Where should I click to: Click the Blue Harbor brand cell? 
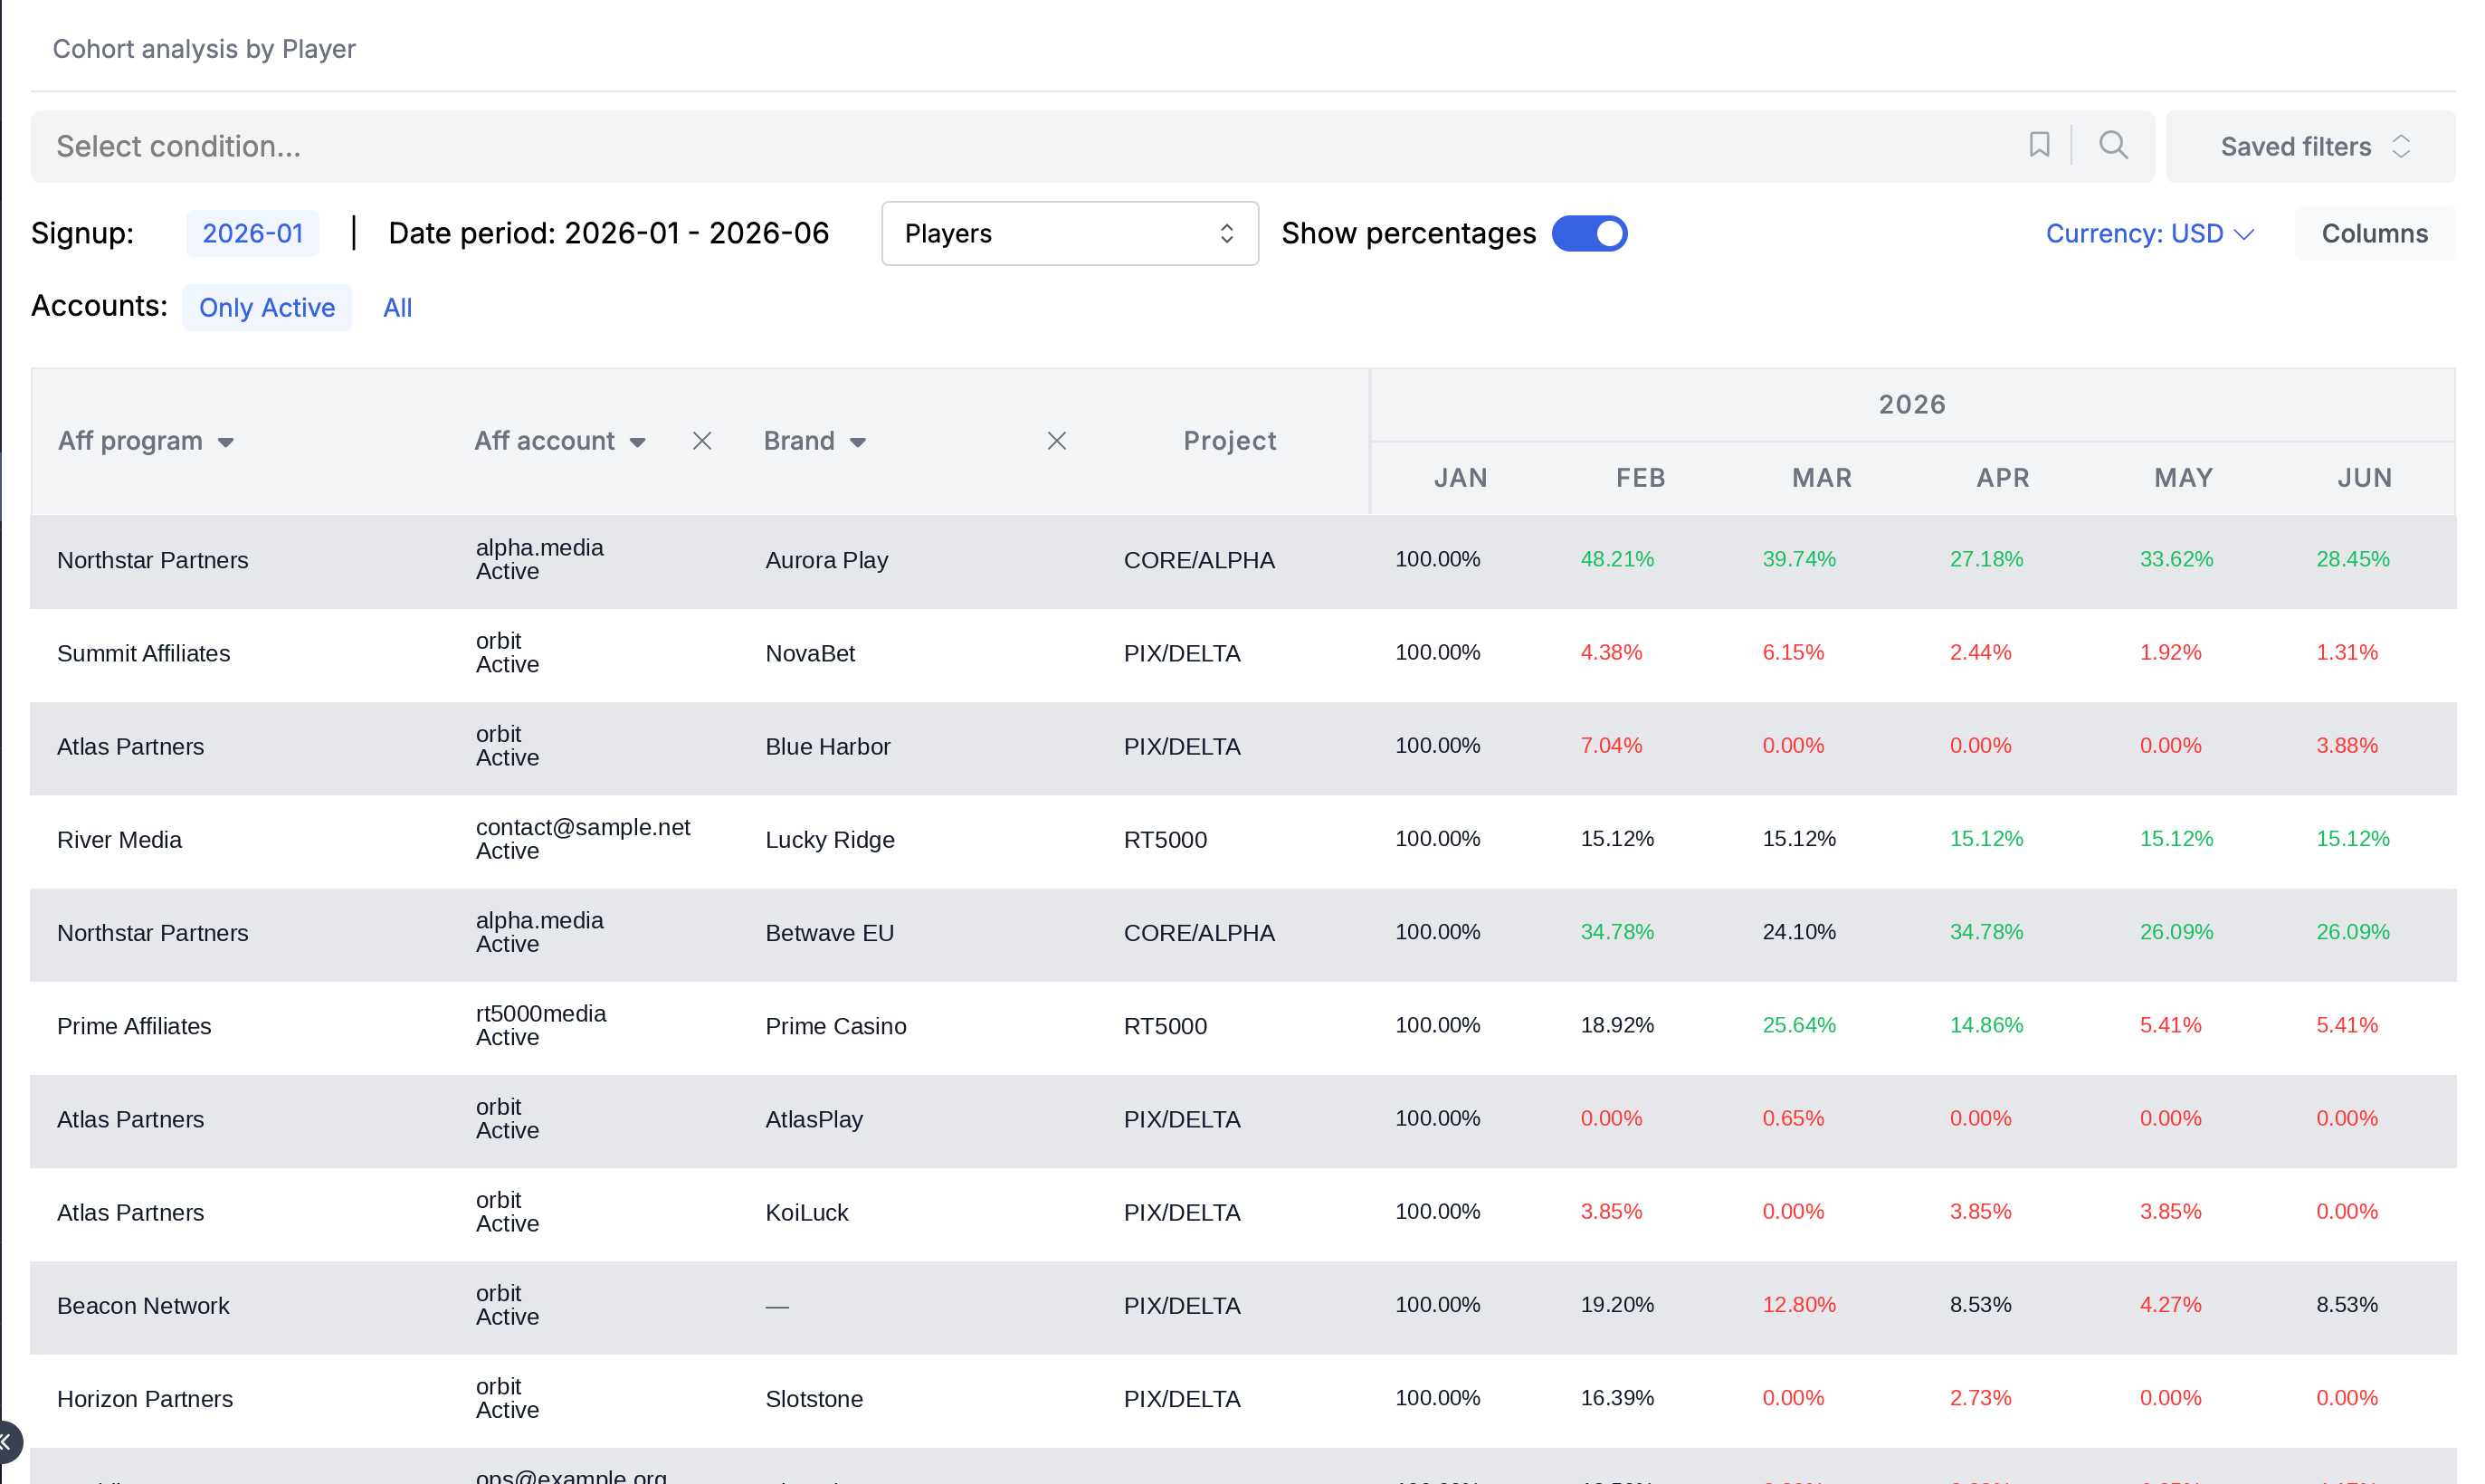(x=827, y=747)
